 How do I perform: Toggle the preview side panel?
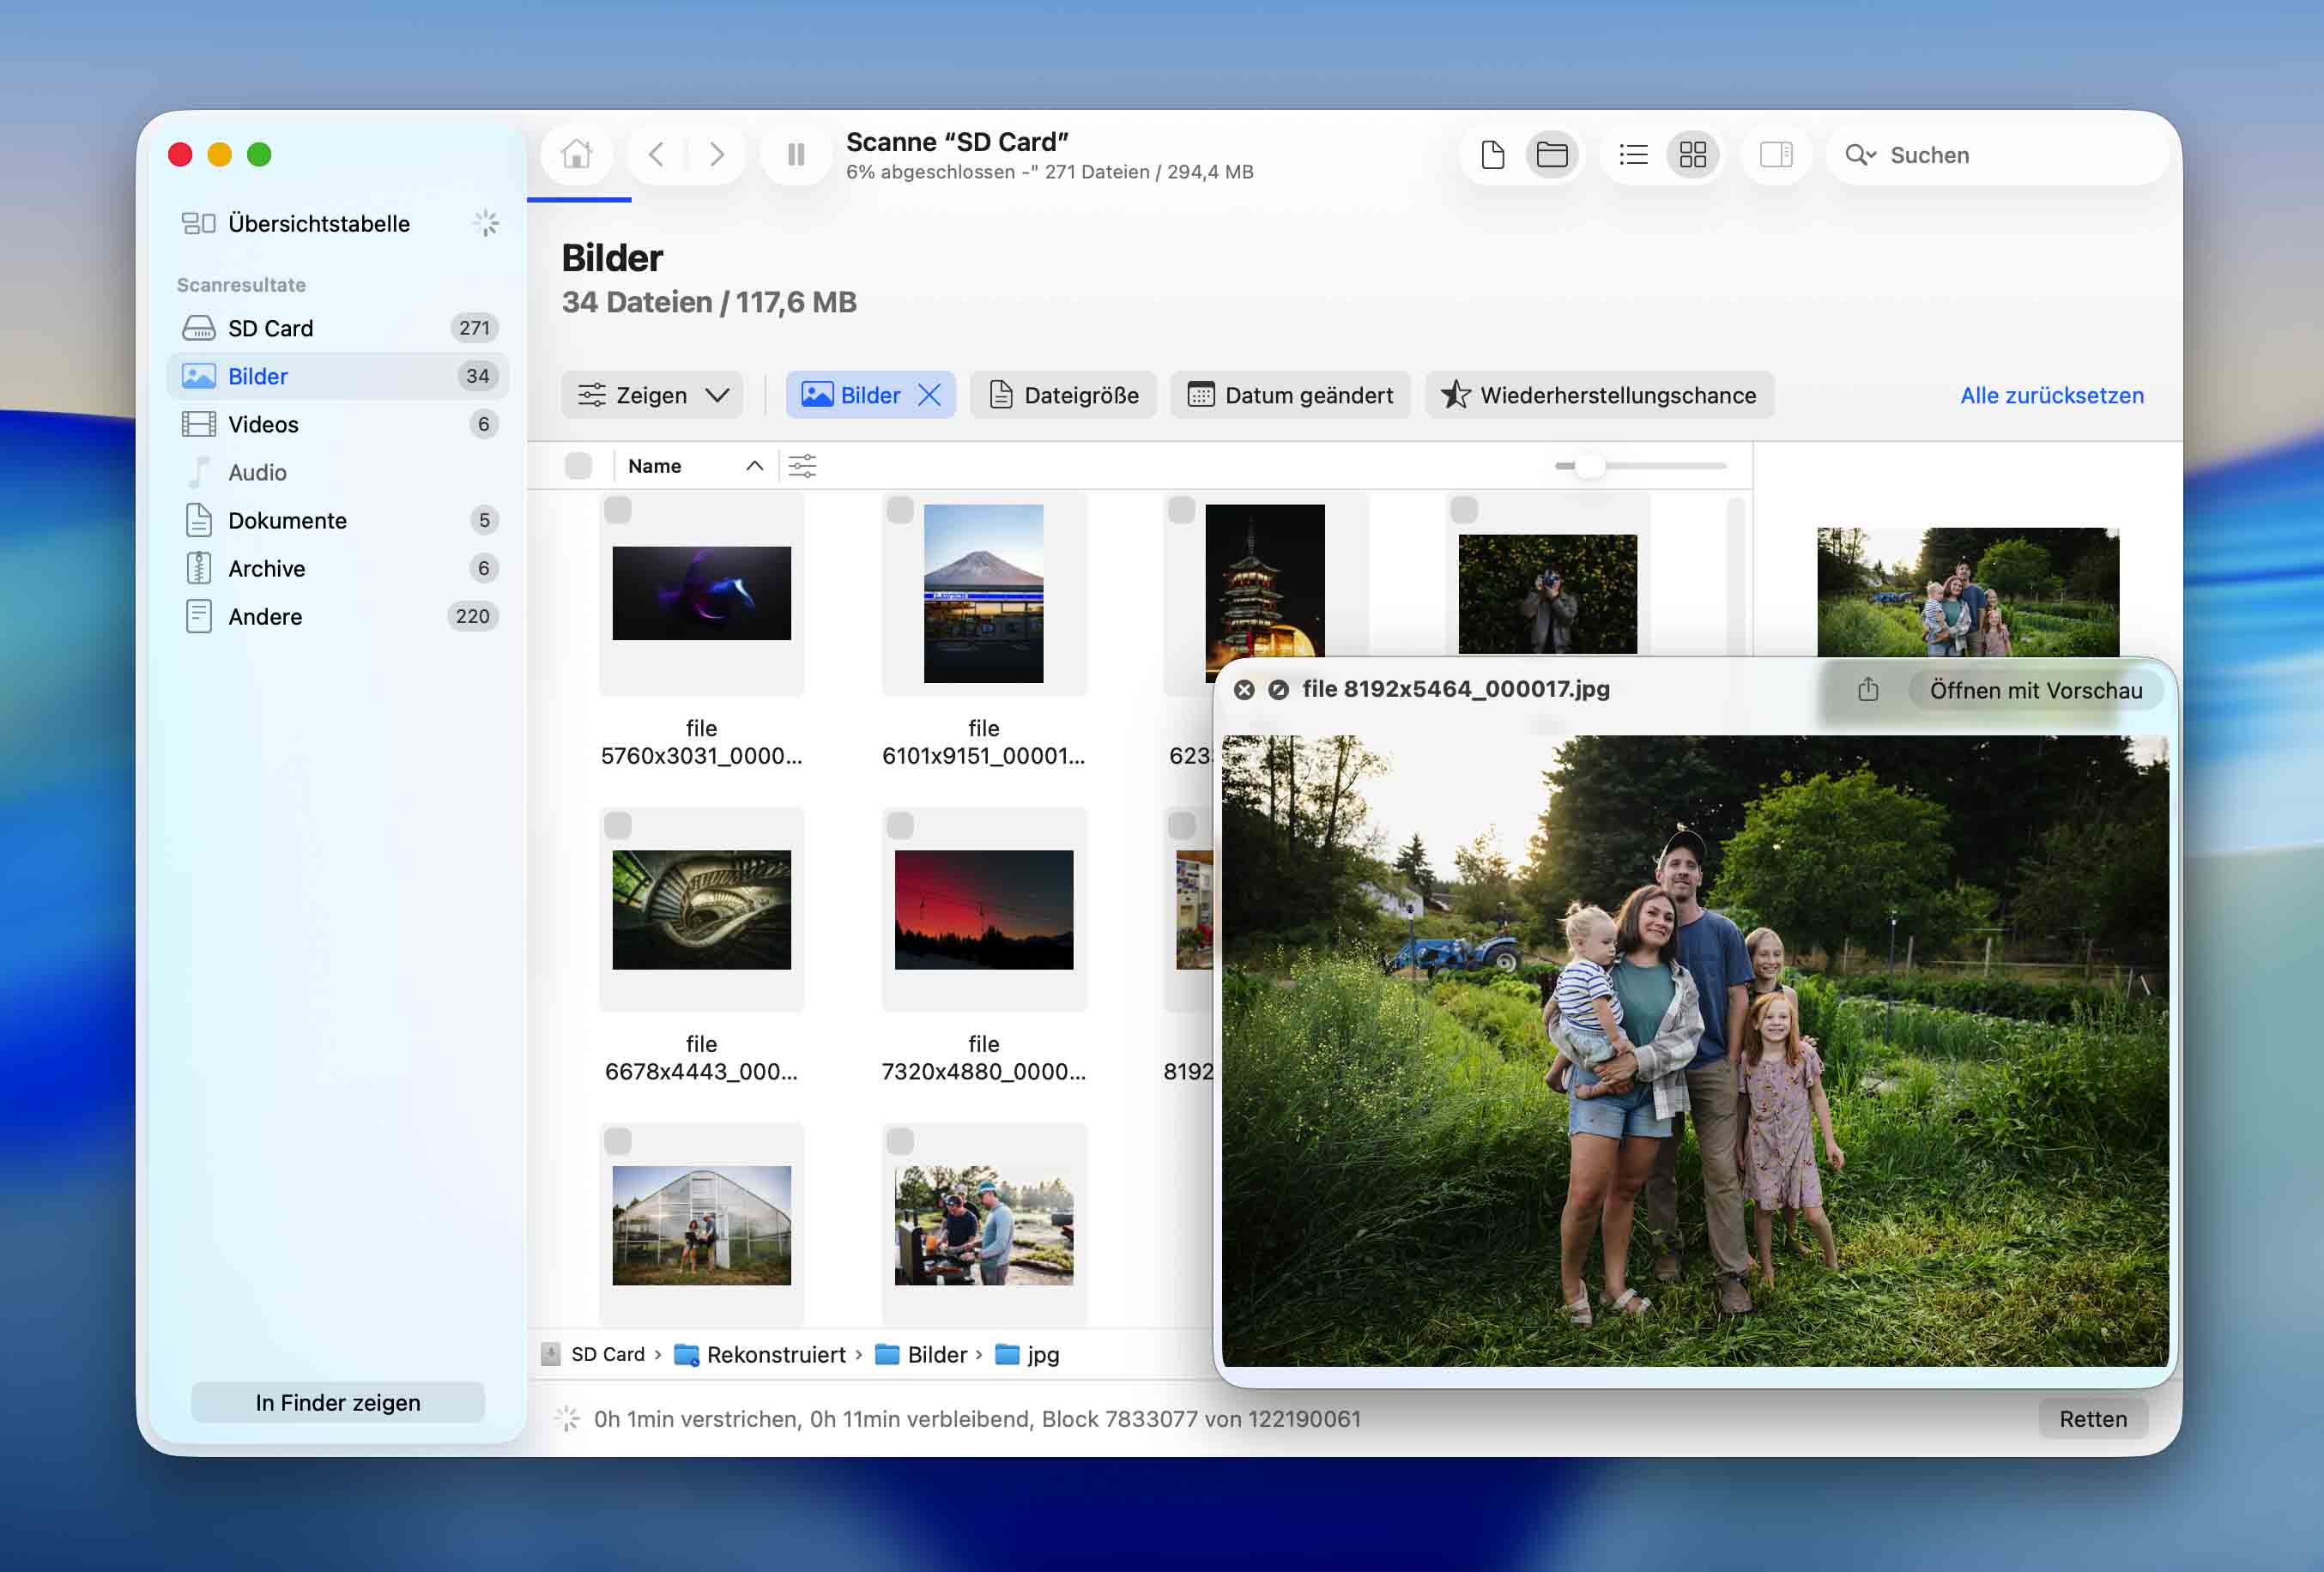1776,155
